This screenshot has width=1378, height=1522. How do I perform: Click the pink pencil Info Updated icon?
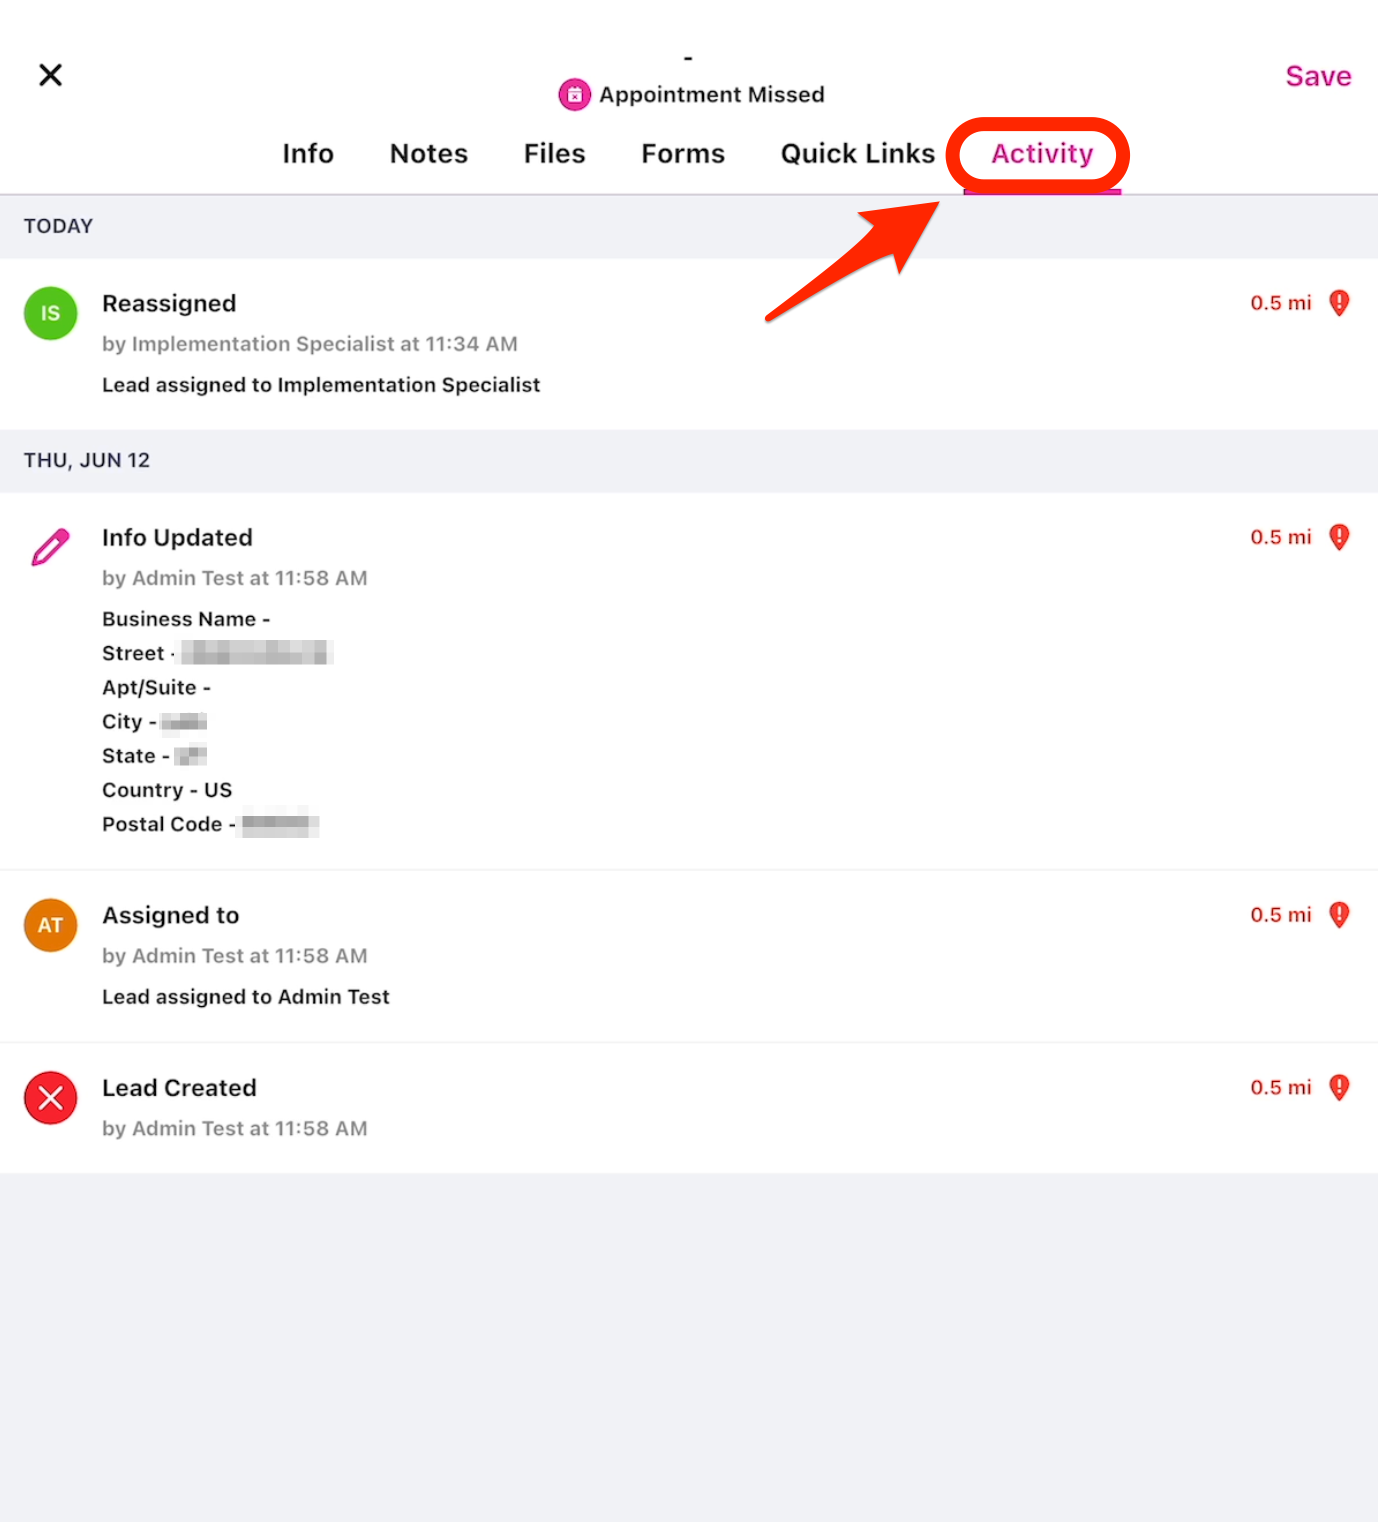pyautogui.click(x=51, y=547)
